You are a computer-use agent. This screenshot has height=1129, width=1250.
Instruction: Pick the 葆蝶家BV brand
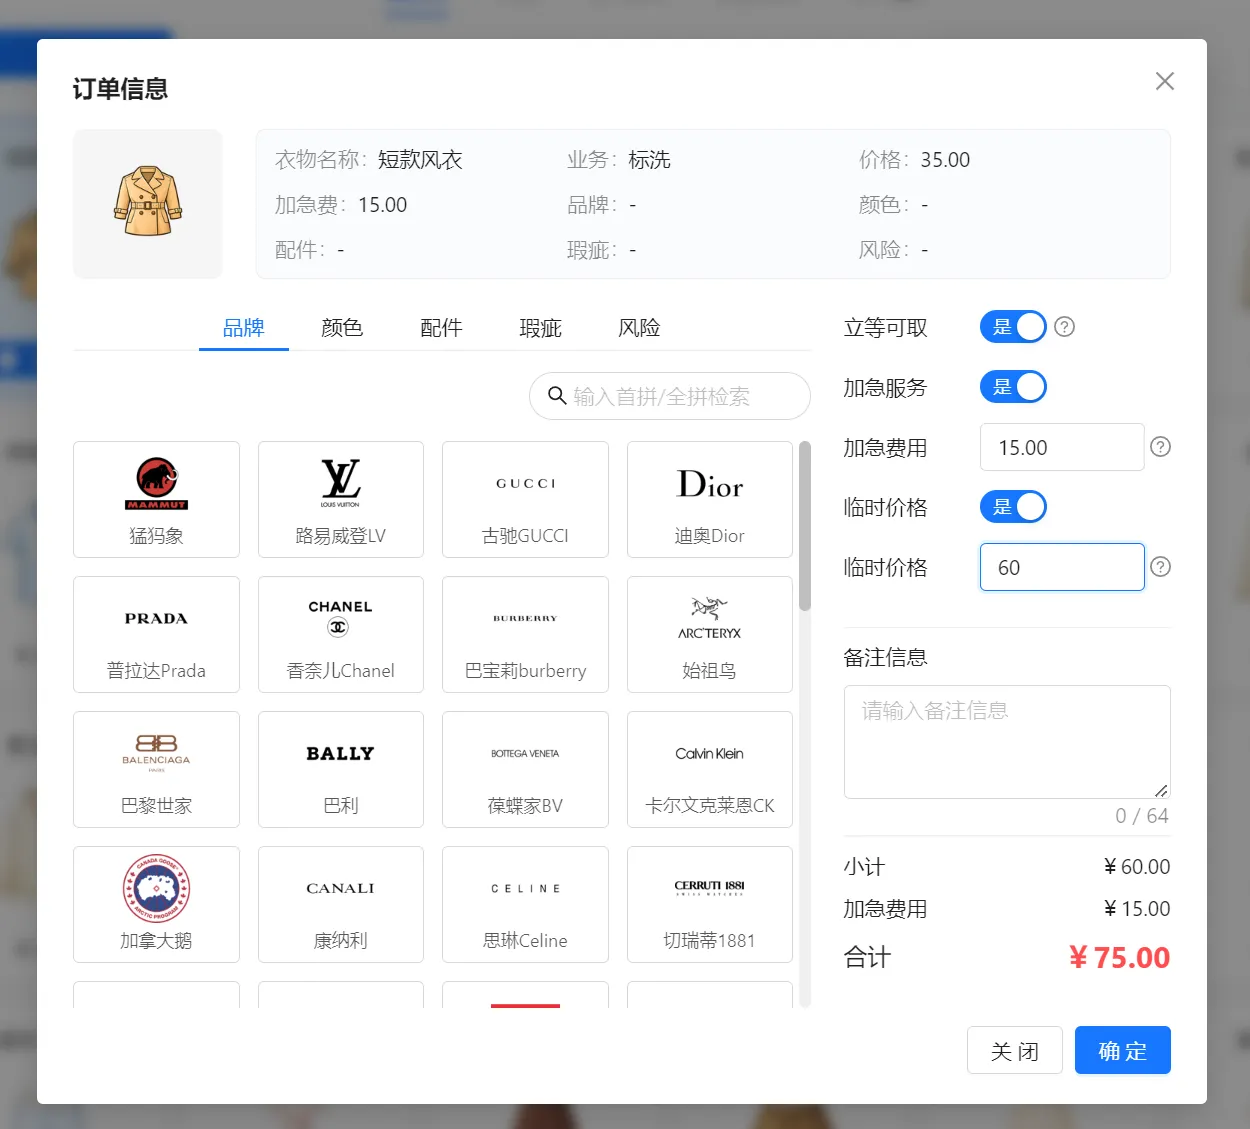click(x=525, y=769)
